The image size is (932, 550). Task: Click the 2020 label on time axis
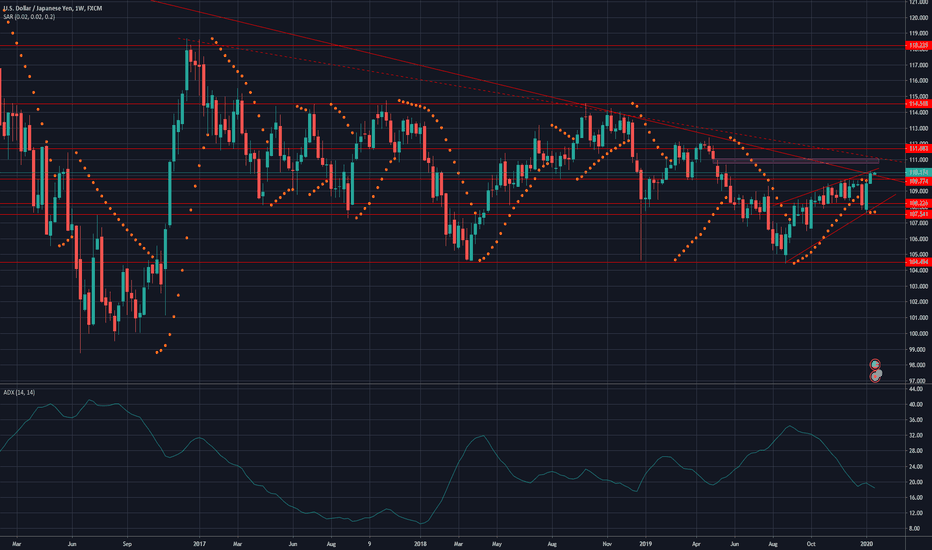pyautogui.click(x=869, y=543)
